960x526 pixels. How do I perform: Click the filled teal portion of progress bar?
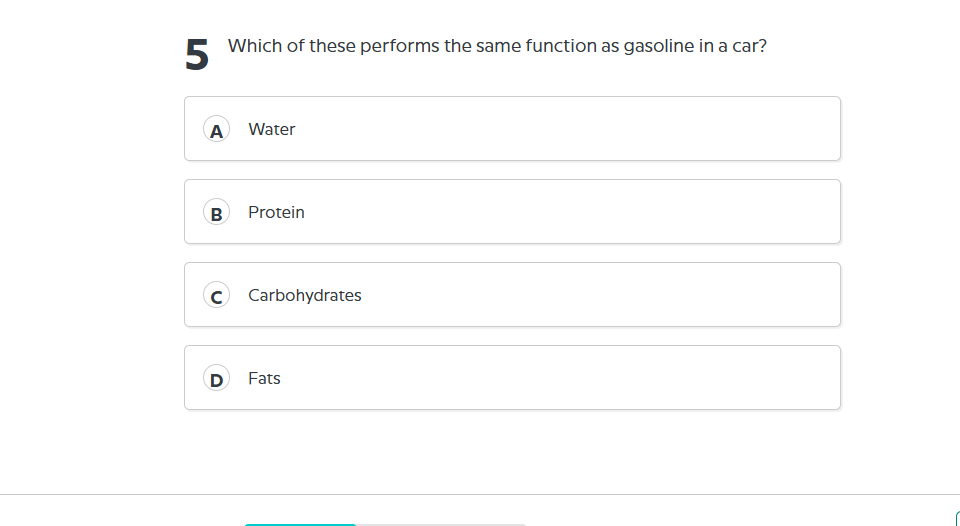pyautogui.click(x=300, y=524)
